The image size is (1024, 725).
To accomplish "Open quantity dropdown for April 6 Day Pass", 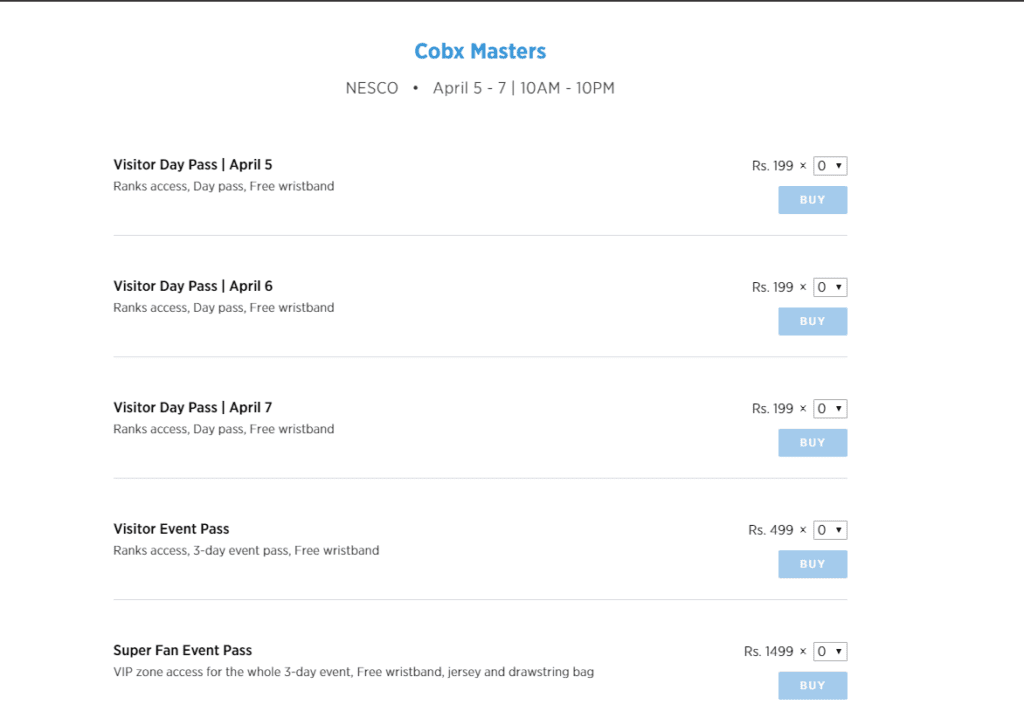I will coord(830,287).
